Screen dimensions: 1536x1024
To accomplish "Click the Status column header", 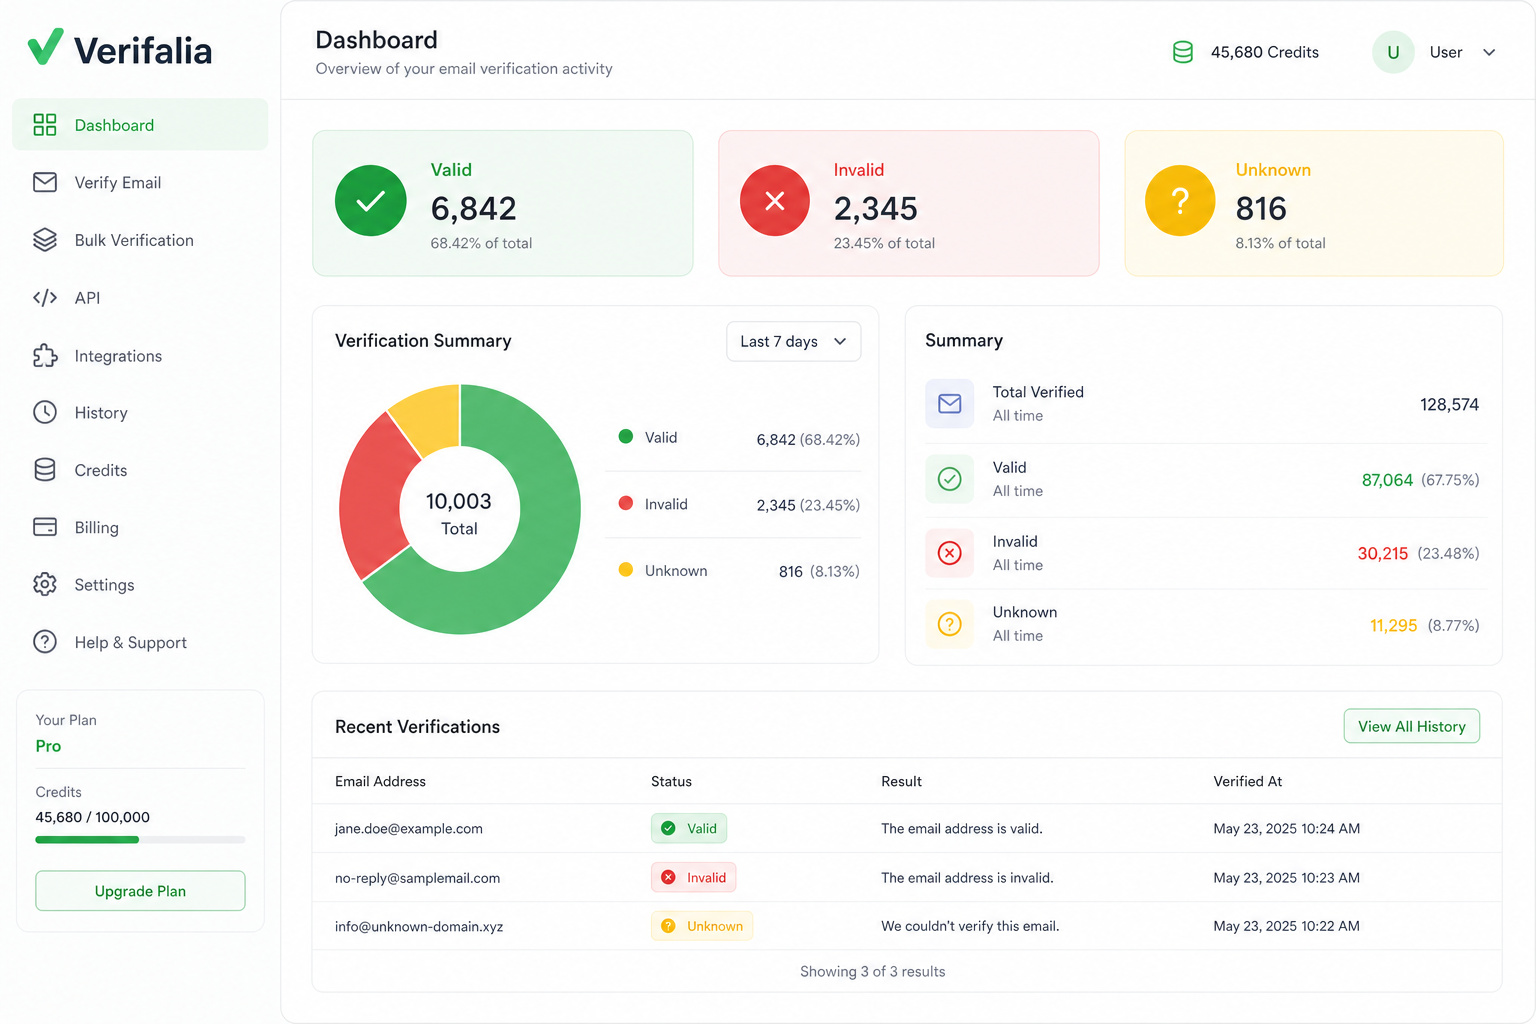I will click(x=671, y=781).
